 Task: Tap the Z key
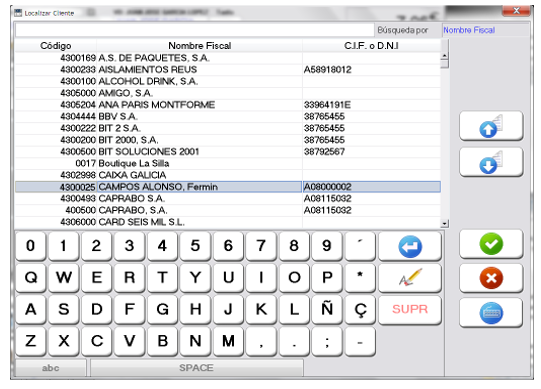pyautogui.click(x=30, y=341)
